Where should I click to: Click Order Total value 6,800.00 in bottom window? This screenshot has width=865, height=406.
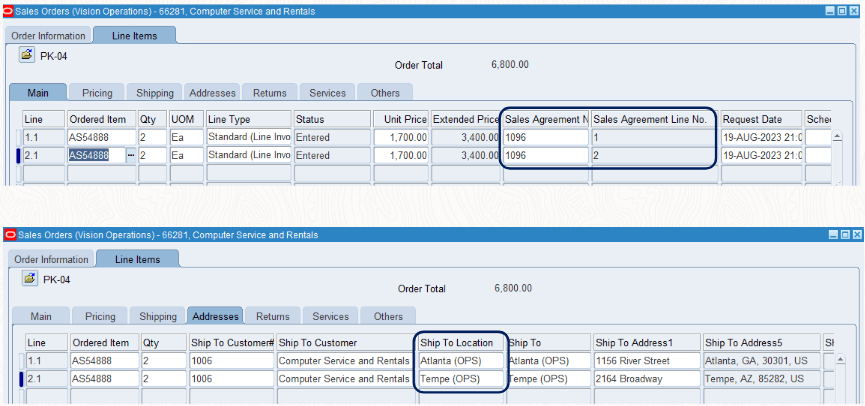(513, 288)
